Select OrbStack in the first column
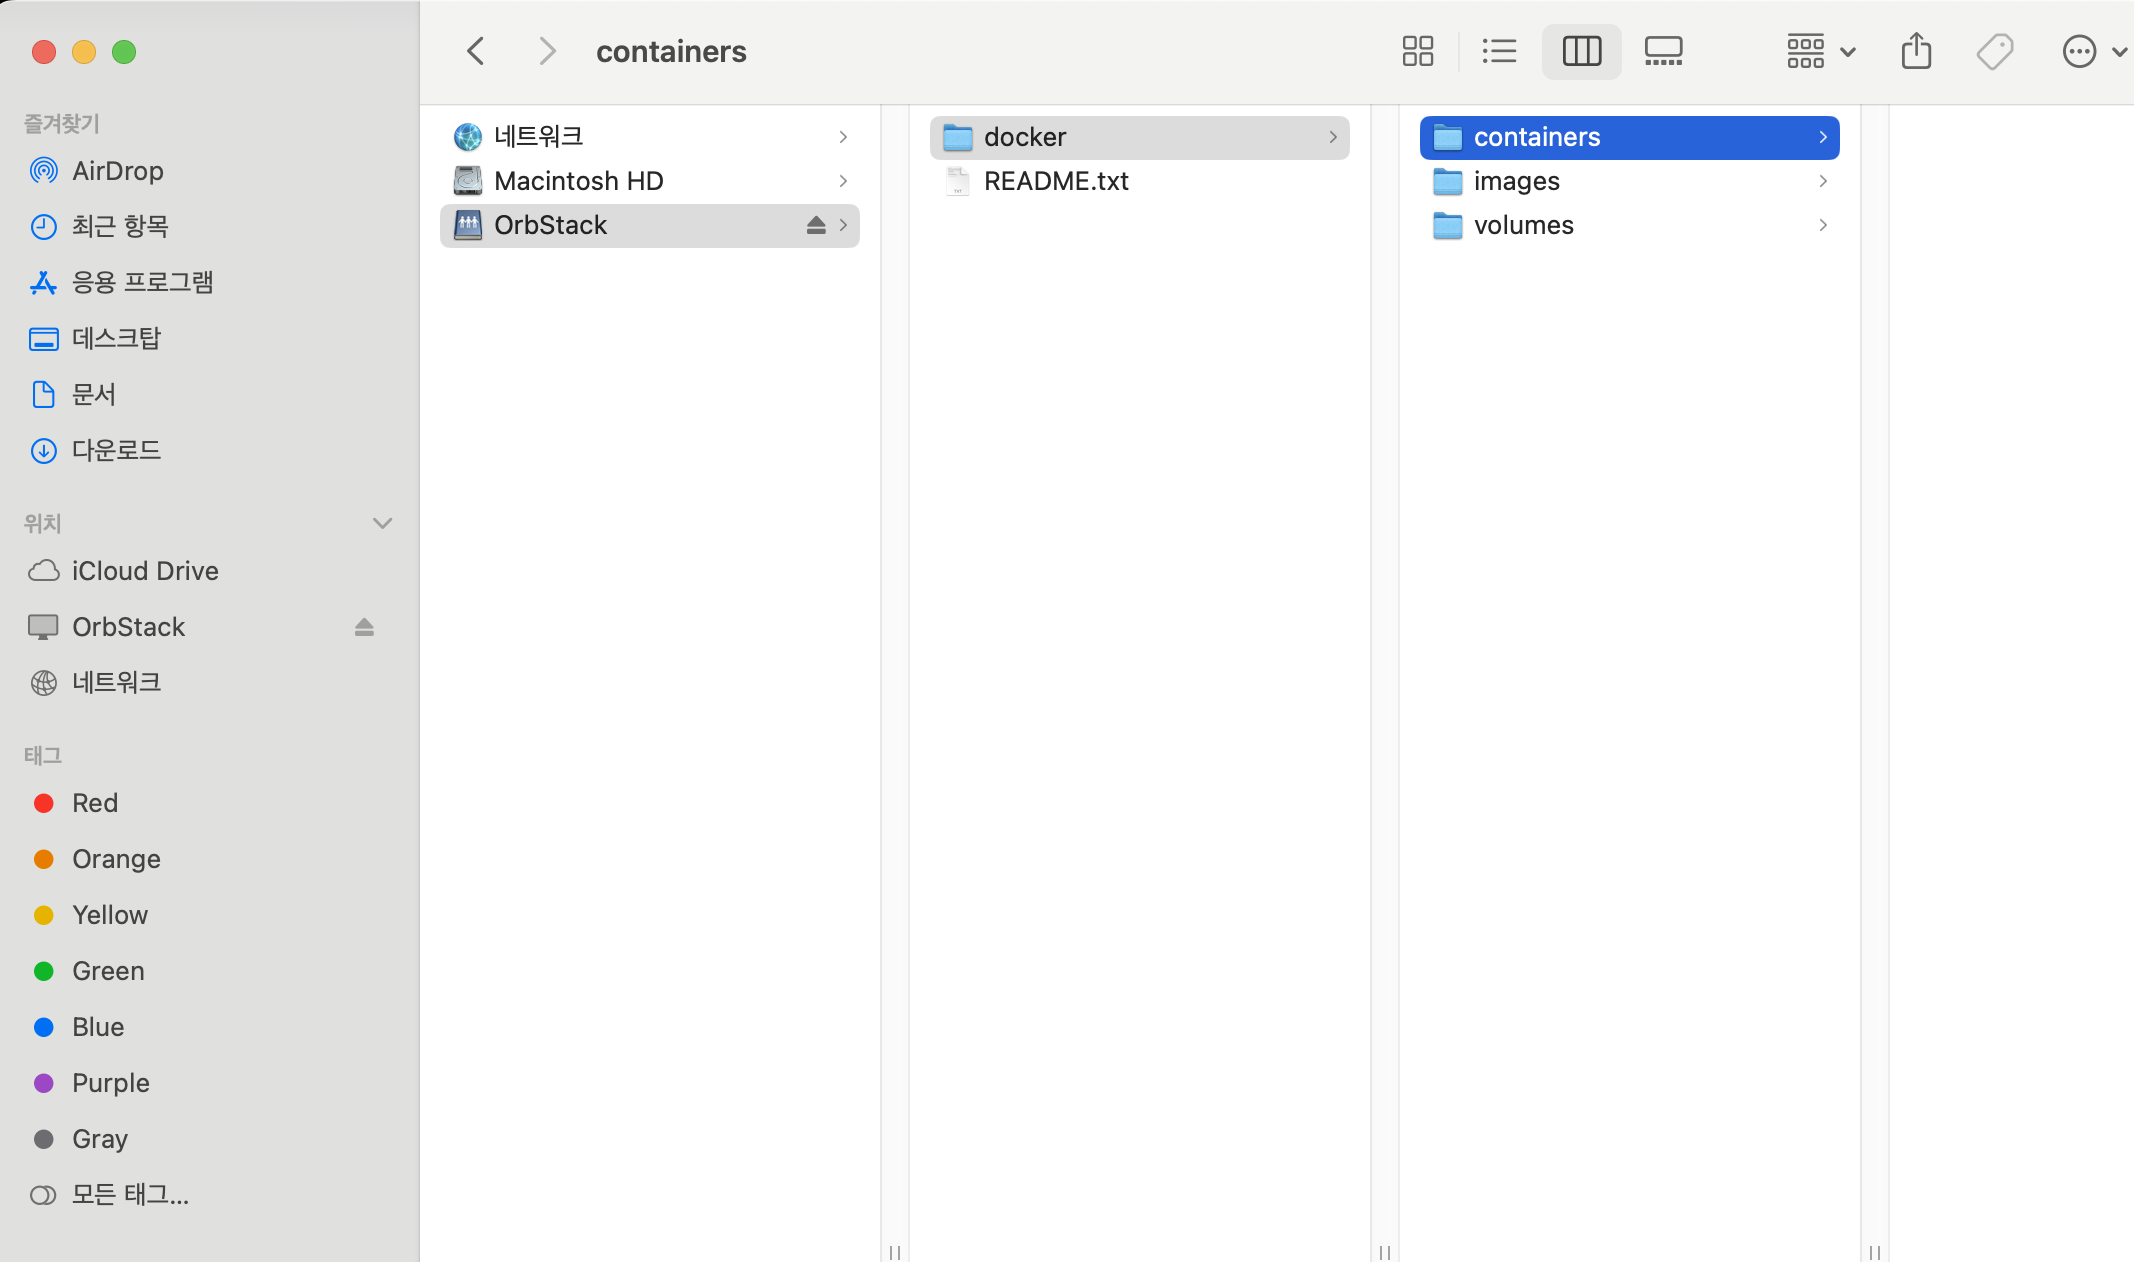The height and width of the screenshot is (1262, 2134). point(650,225)
